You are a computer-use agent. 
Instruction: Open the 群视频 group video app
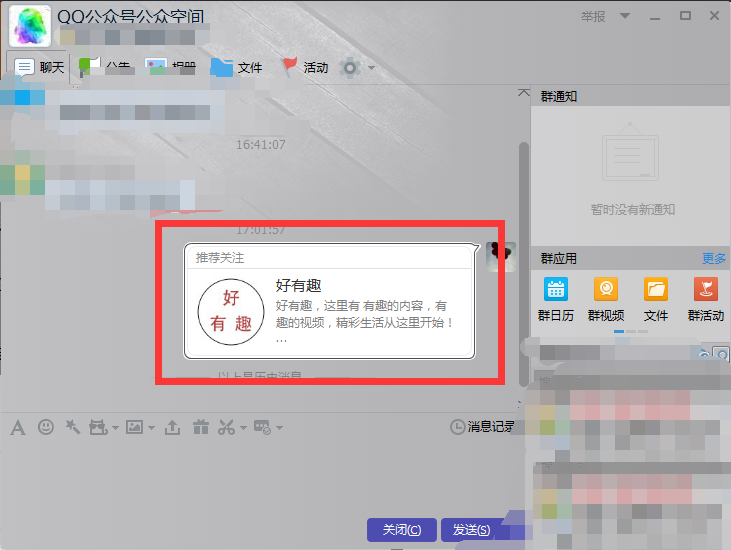click(606, 299)
